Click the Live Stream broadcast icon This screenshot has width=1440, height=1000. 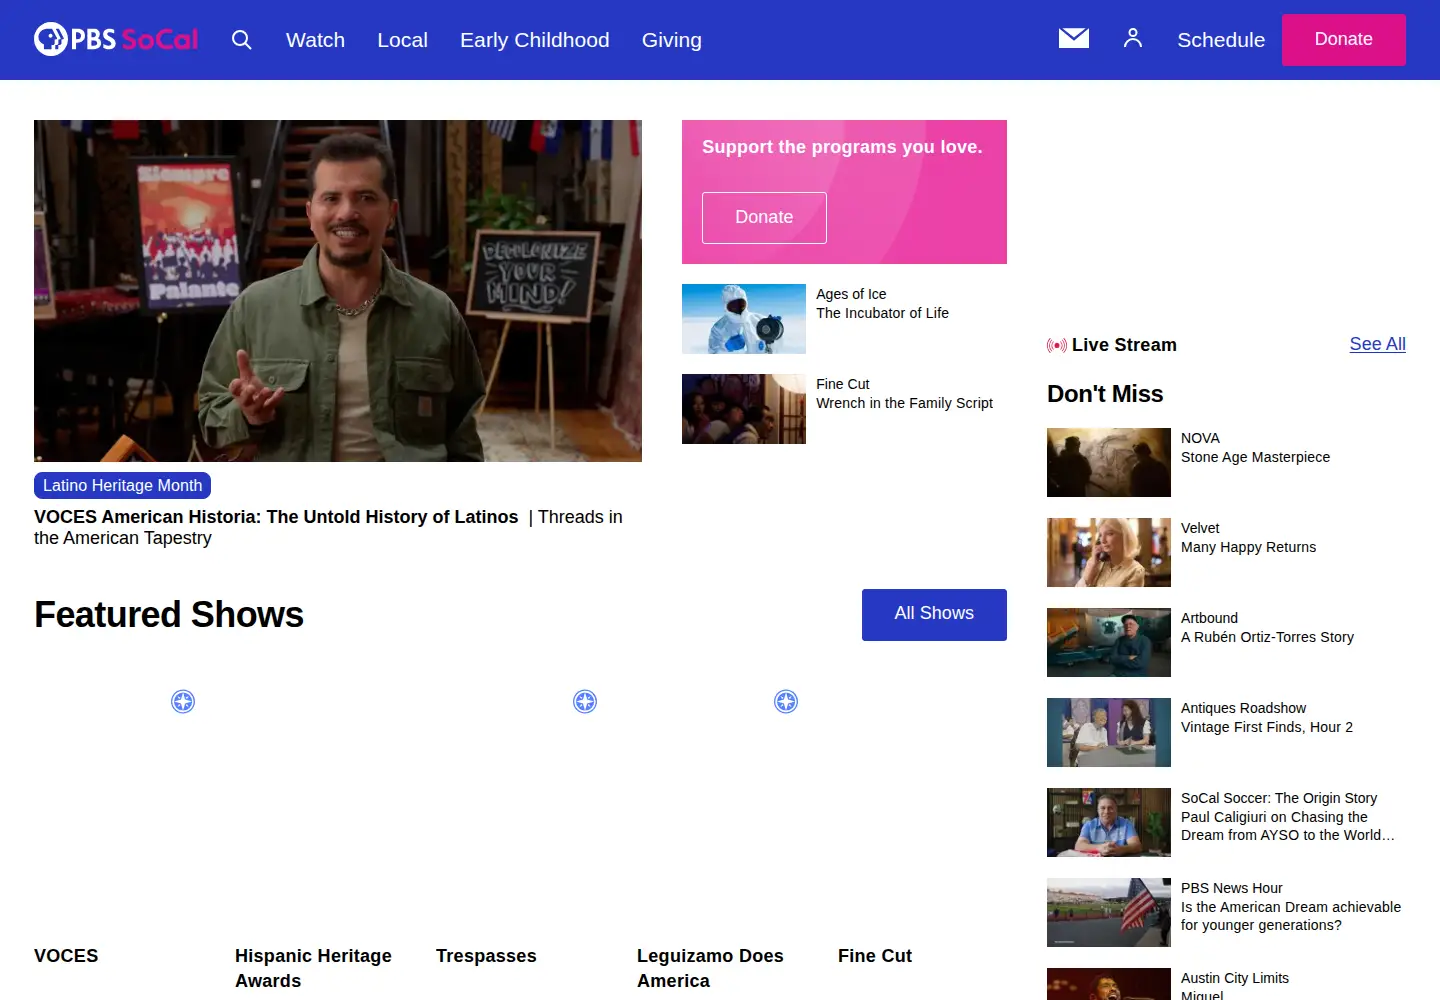[x=1056, y=345]
